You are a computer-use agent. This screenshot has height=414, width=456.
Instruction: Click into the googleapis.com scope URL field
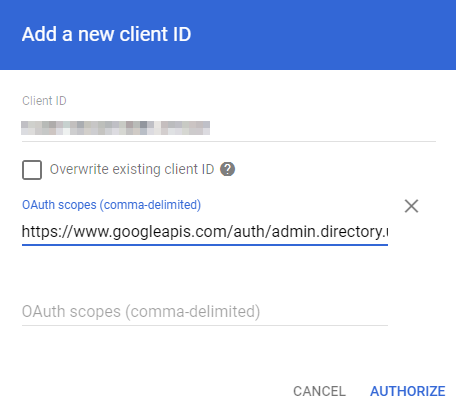[x=205, y=232]
